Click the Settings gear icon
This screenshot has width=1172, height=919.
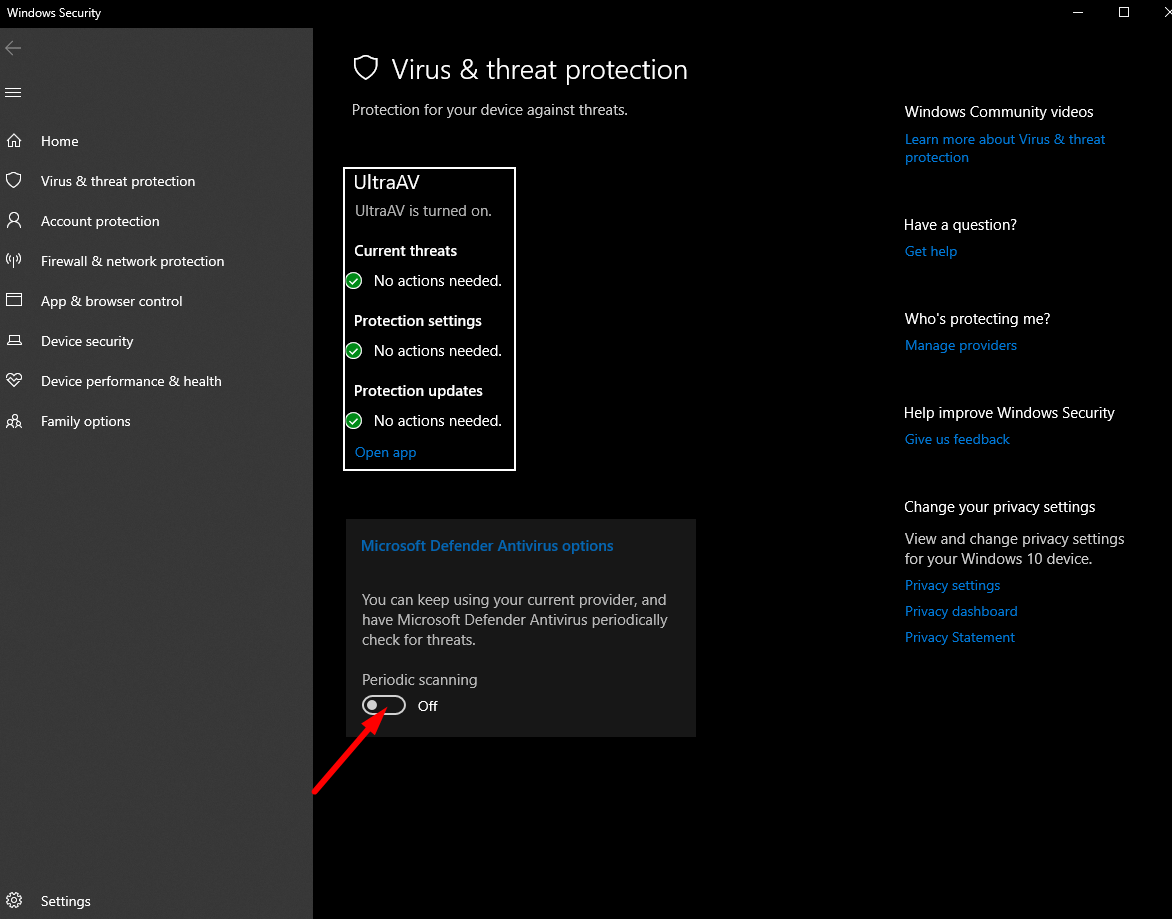tap(13, 900)
